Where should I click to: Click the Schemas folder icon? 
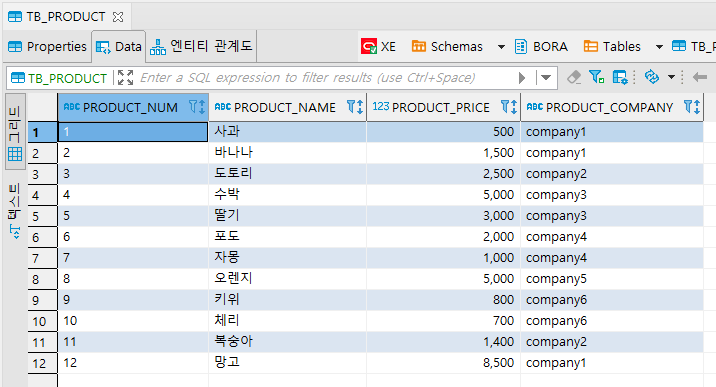pyautogui.click(x=419, y=47)
